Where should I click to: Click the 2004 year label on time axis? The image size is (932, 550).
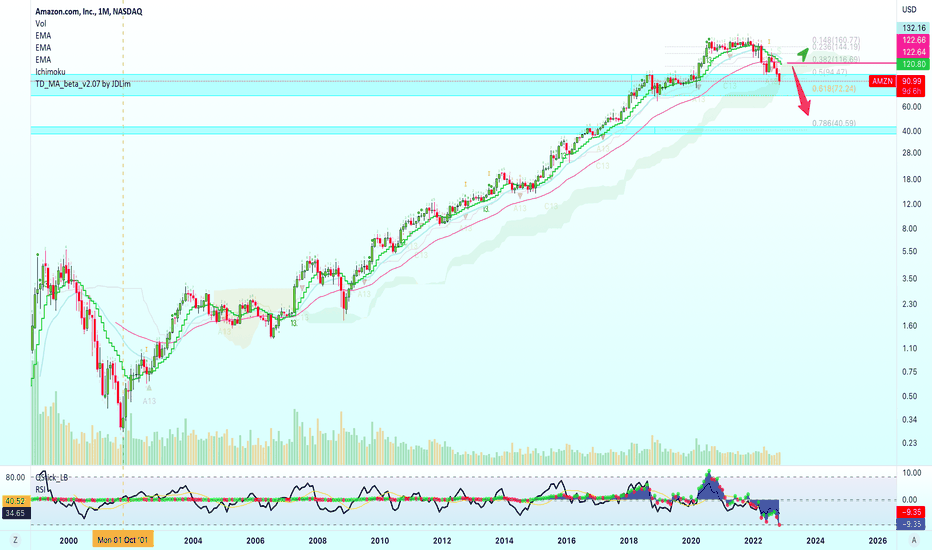tap(193, 540)
